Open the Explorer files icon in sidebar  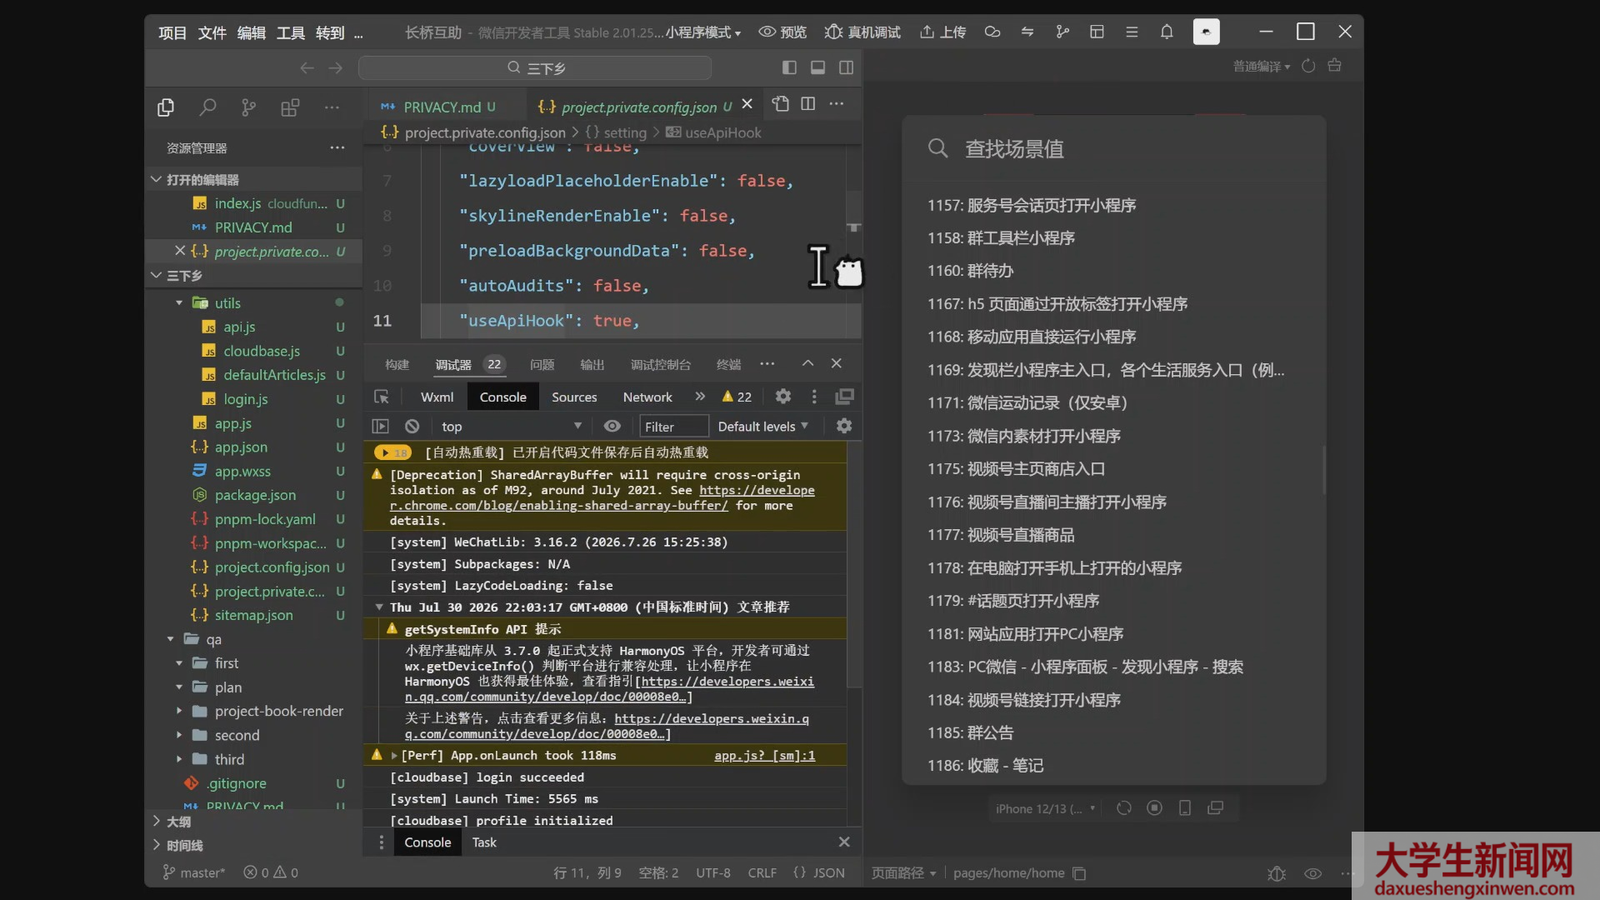pos(166,107)
